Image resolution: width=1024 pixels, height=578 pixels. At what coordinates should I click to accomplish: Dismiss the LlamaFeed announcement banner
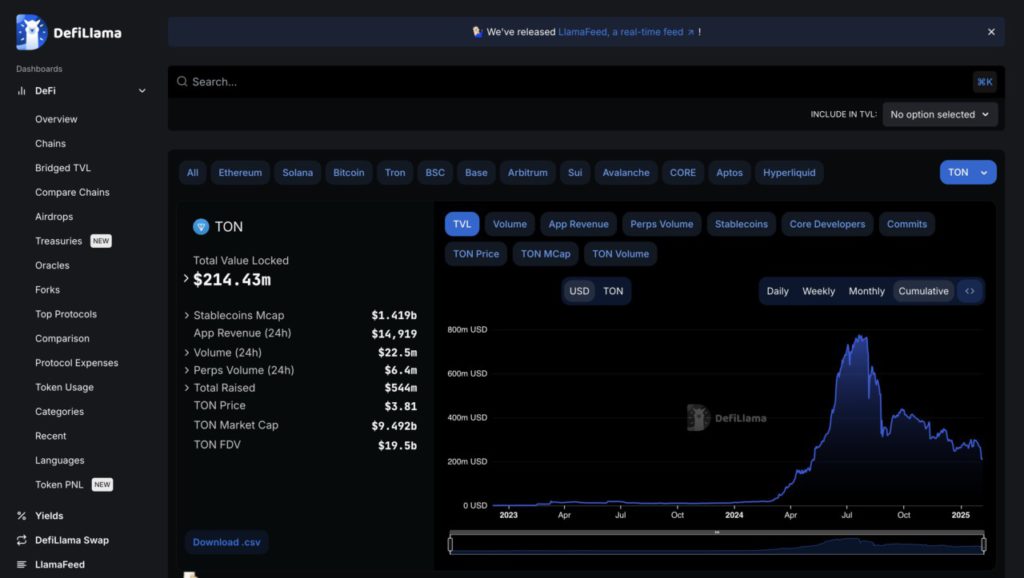(x=991, y=32)
